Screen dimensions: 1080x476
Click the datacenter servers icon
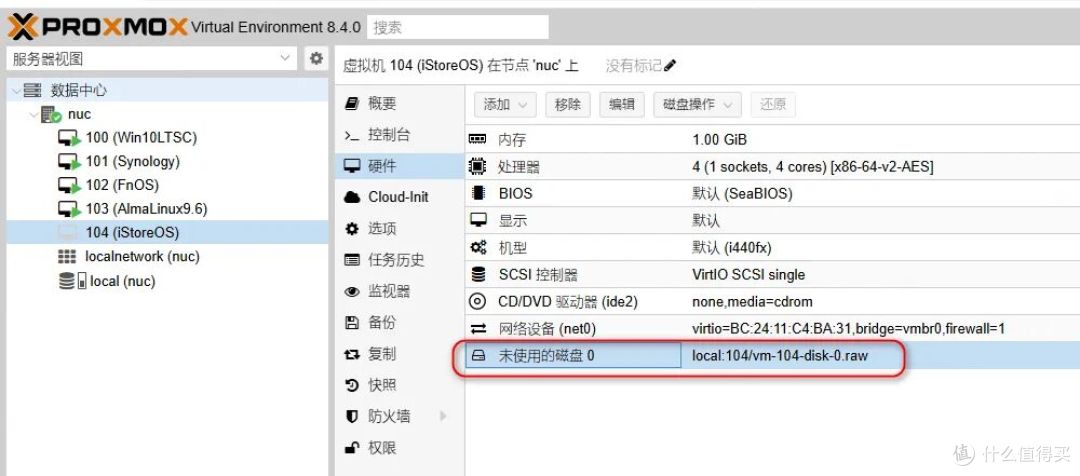click(32, 90)
